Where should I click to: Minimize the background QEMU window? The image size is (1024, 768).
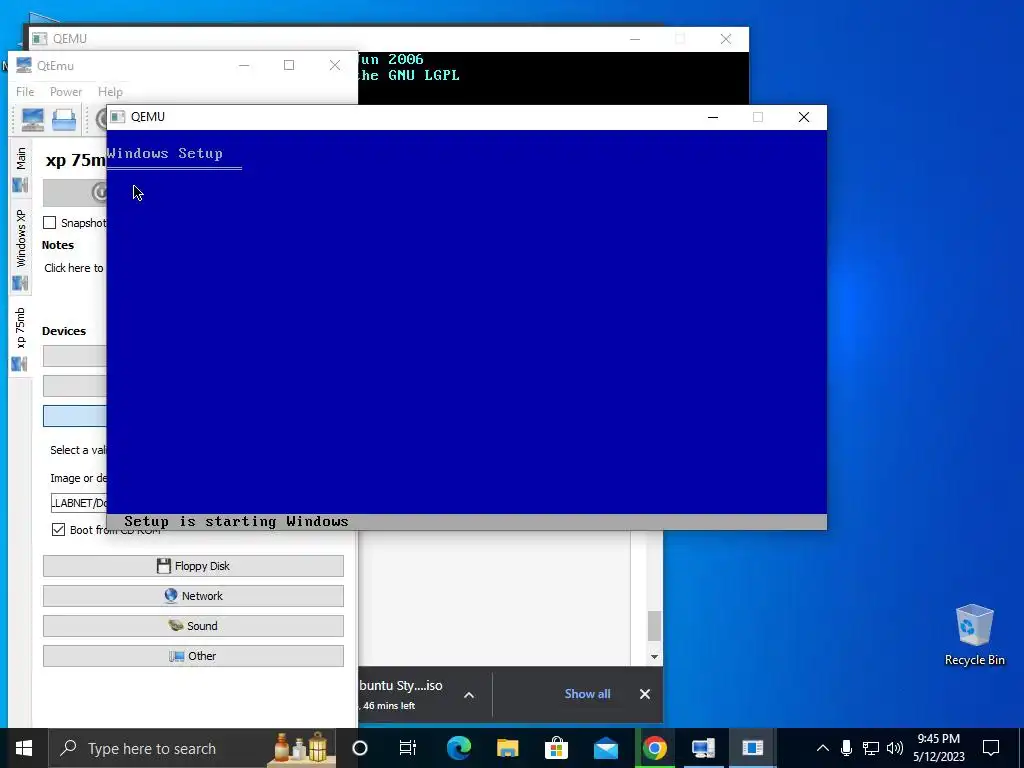[x=635, y=39]
